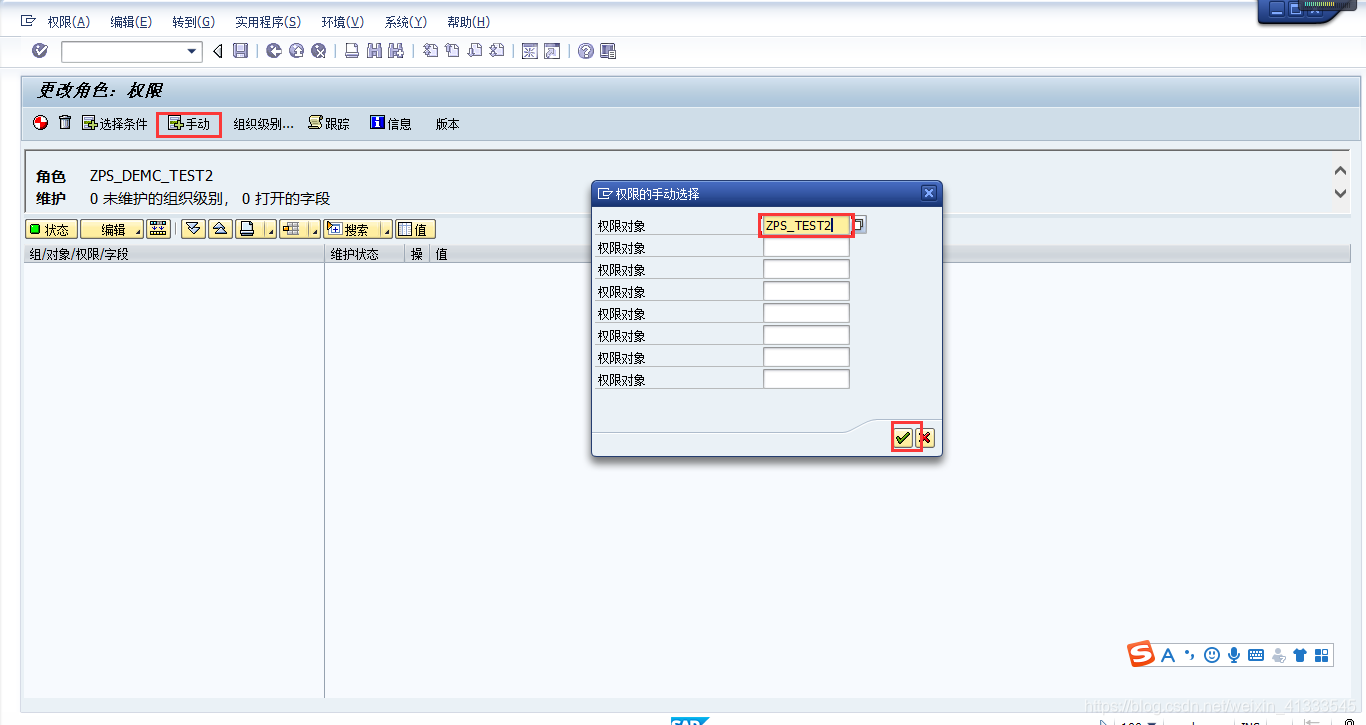Click the tree toolbar print icon
Screen dimensions: 1366x725
tap(246, 229)
